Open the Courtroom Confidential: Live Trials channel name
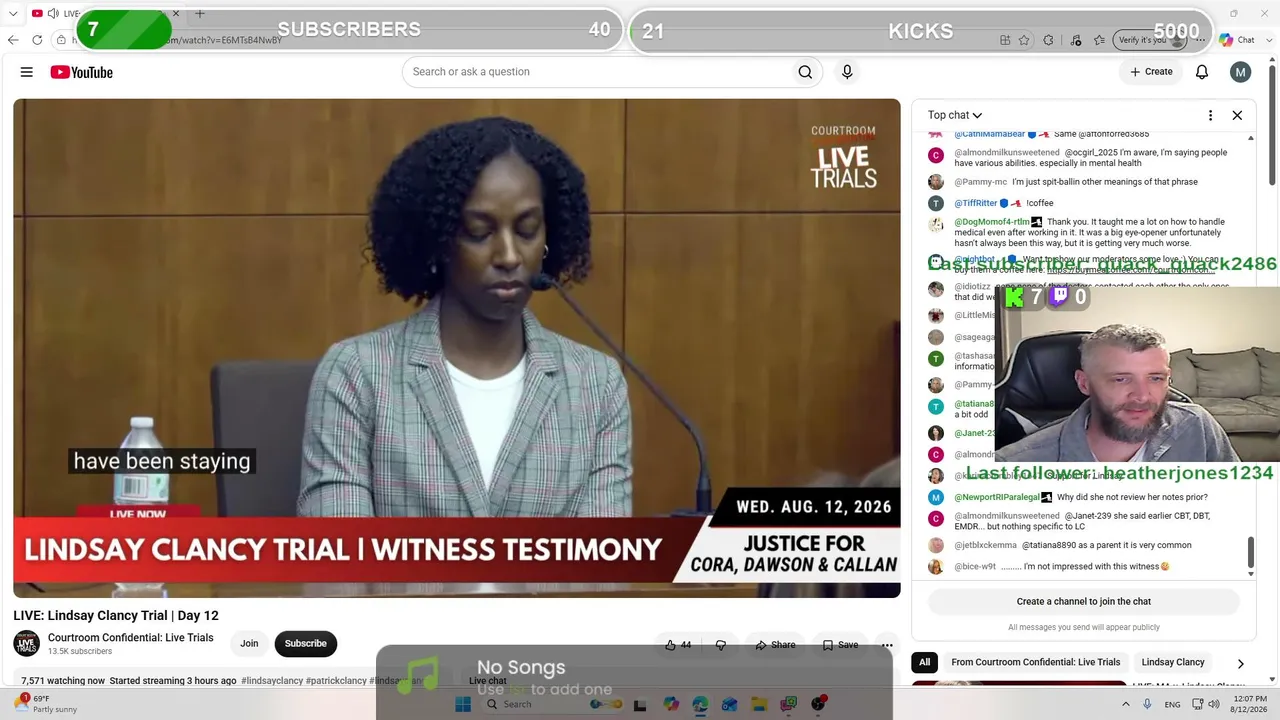This screenshot has width=1280, height=720. pyautogui.click(x=131, y=638)
